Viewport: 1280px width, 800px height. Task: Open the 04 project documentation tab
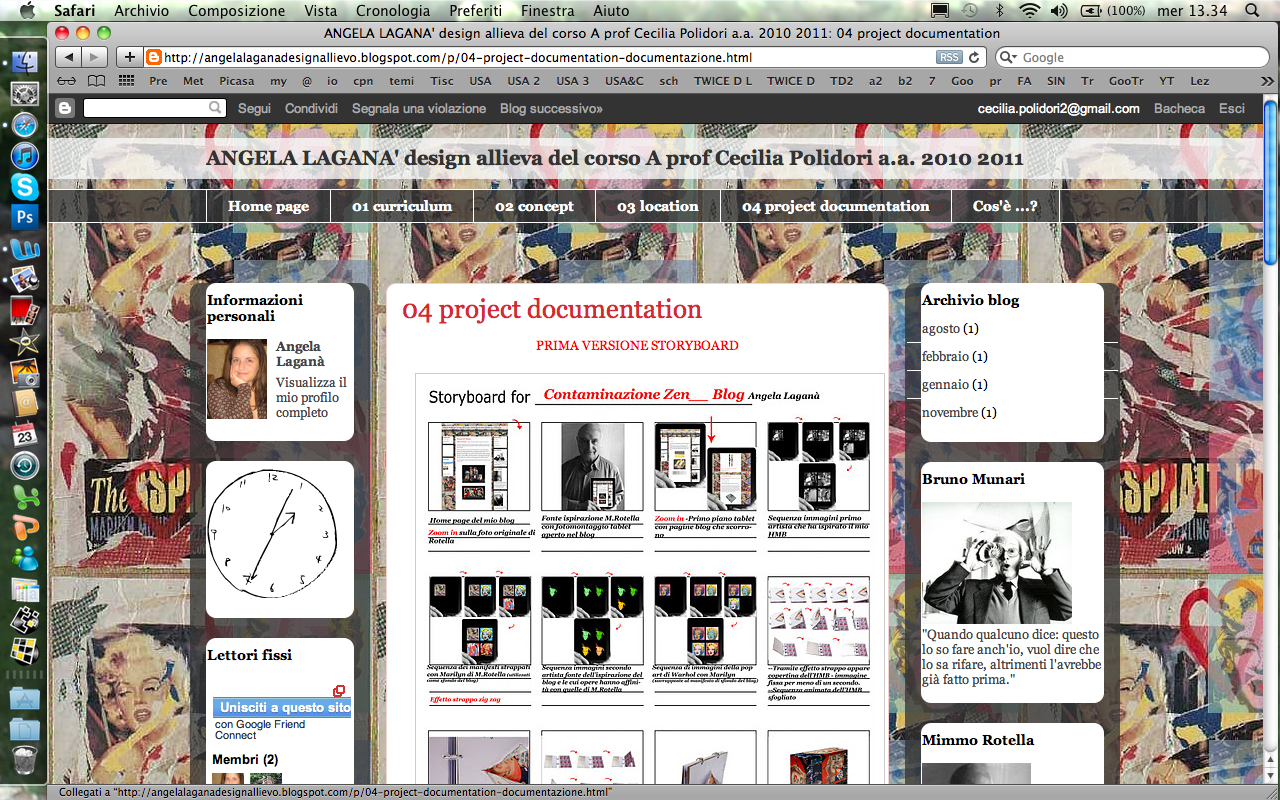point(836,206)
